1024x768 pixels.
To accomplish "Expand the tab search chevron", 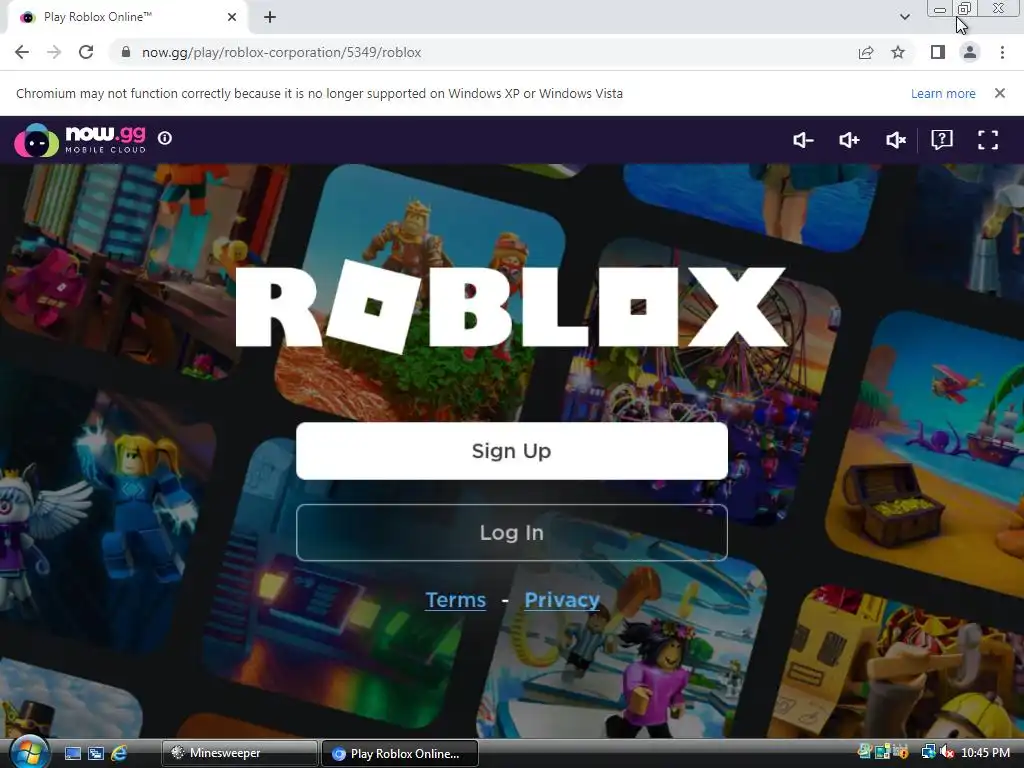I will (x=904, y=17).
